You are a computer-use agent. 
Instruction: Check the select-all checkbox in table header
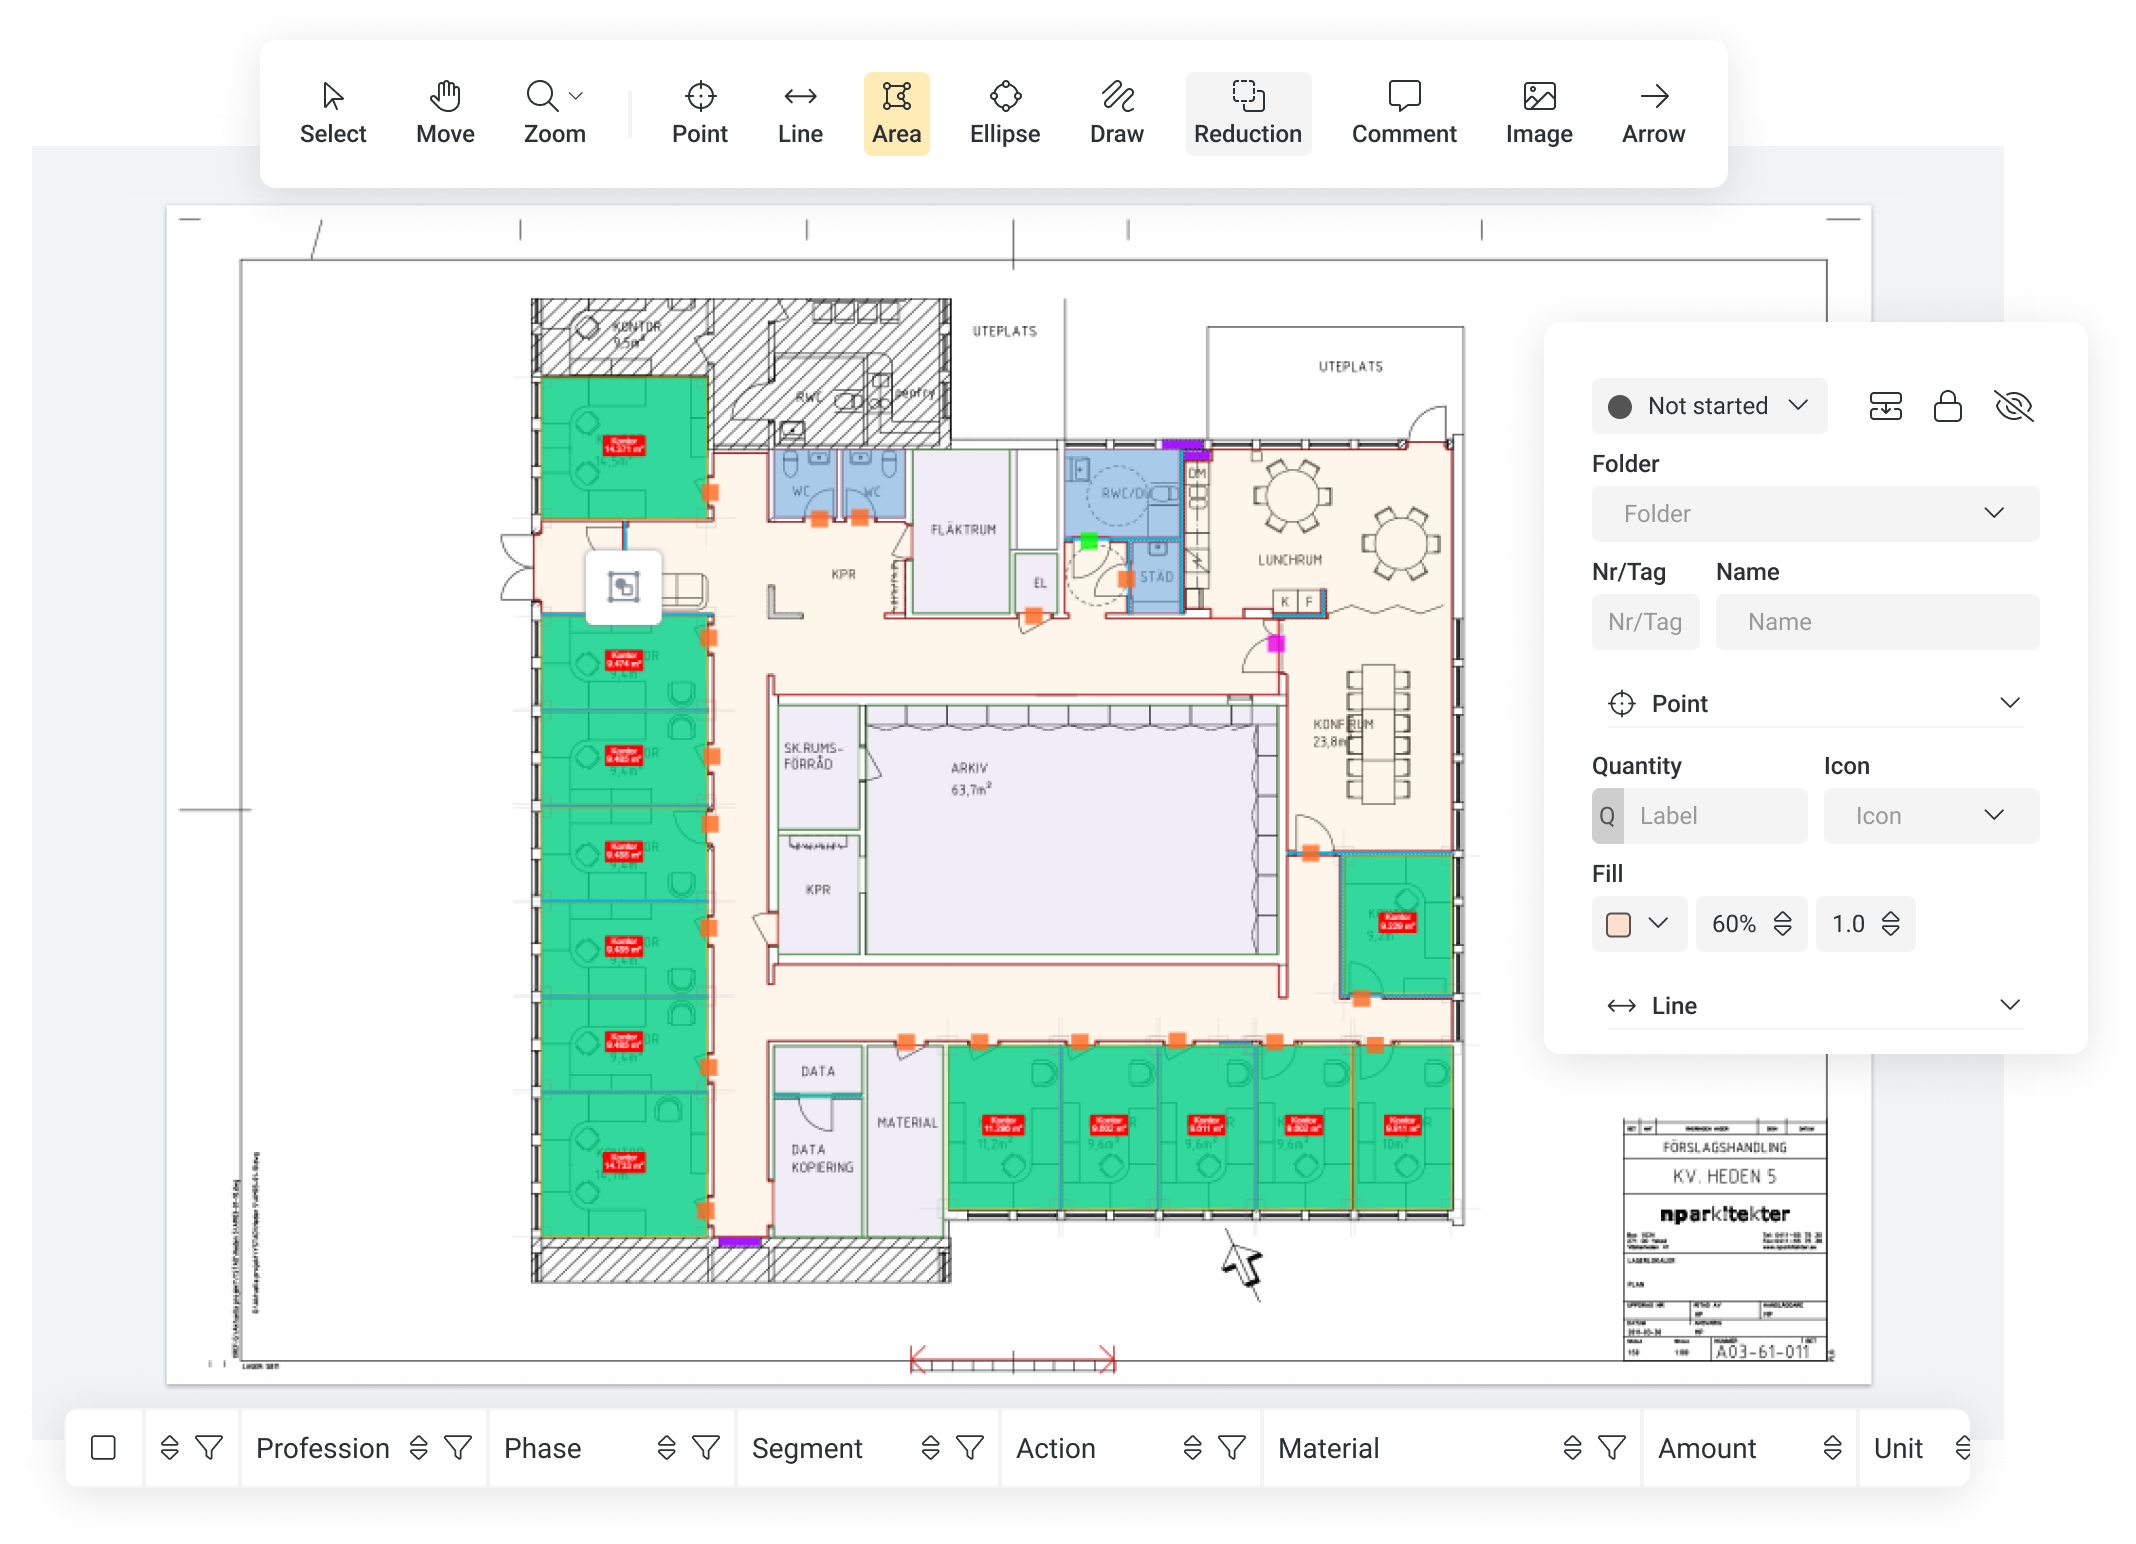point(103,1448)
